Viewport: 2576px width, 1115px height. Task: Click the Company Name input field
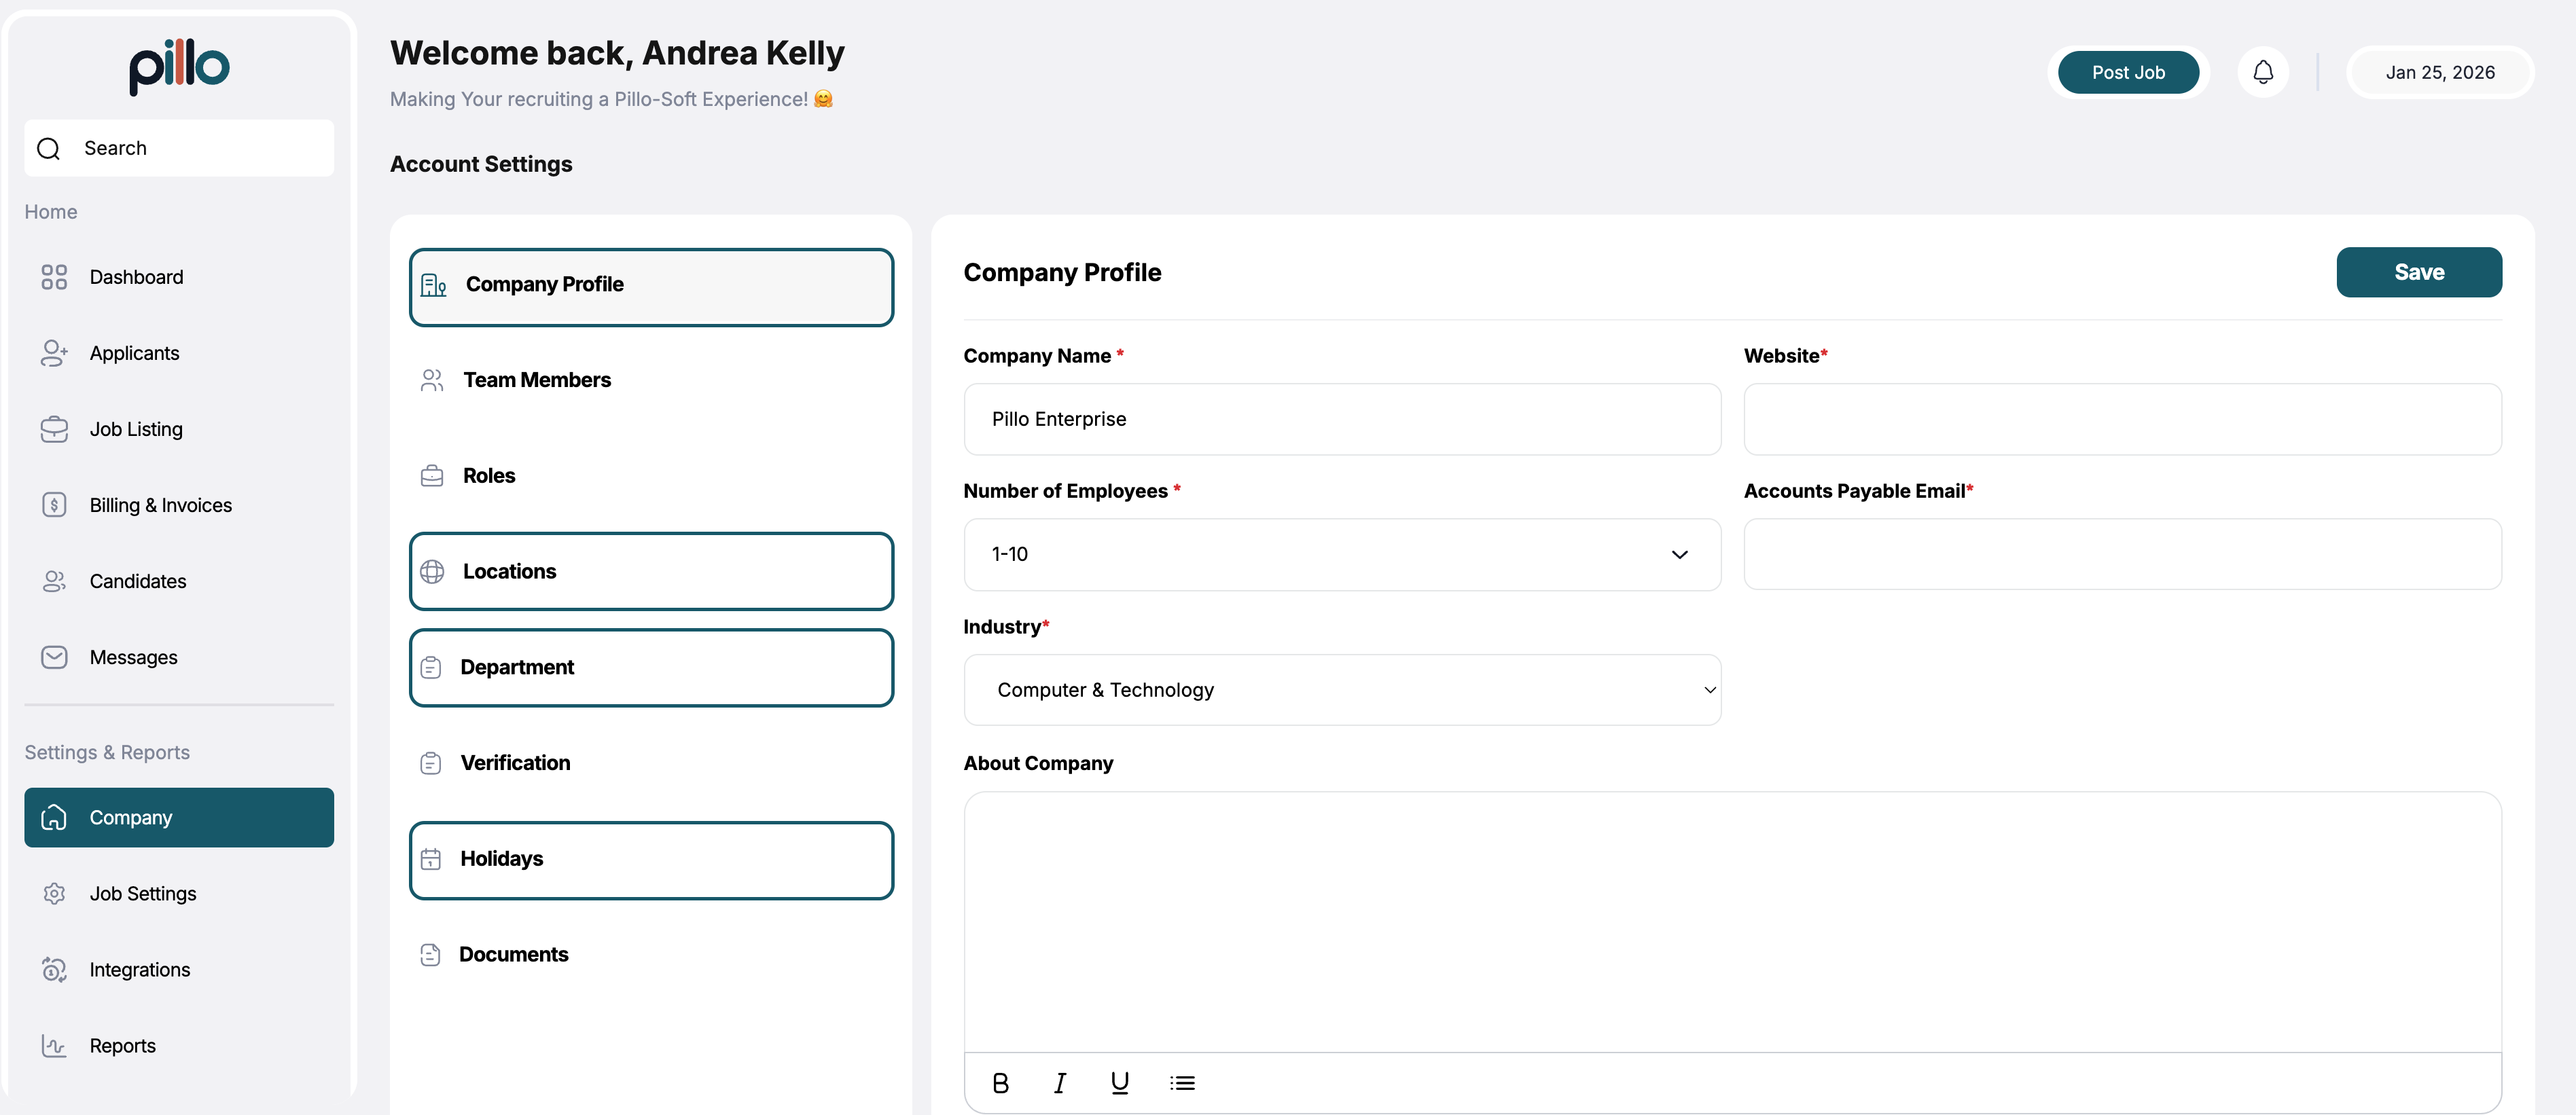coord(1342,419)
